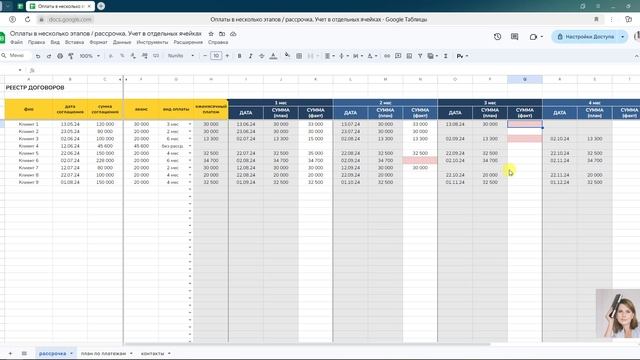Apply currency format to the cell

111,56
